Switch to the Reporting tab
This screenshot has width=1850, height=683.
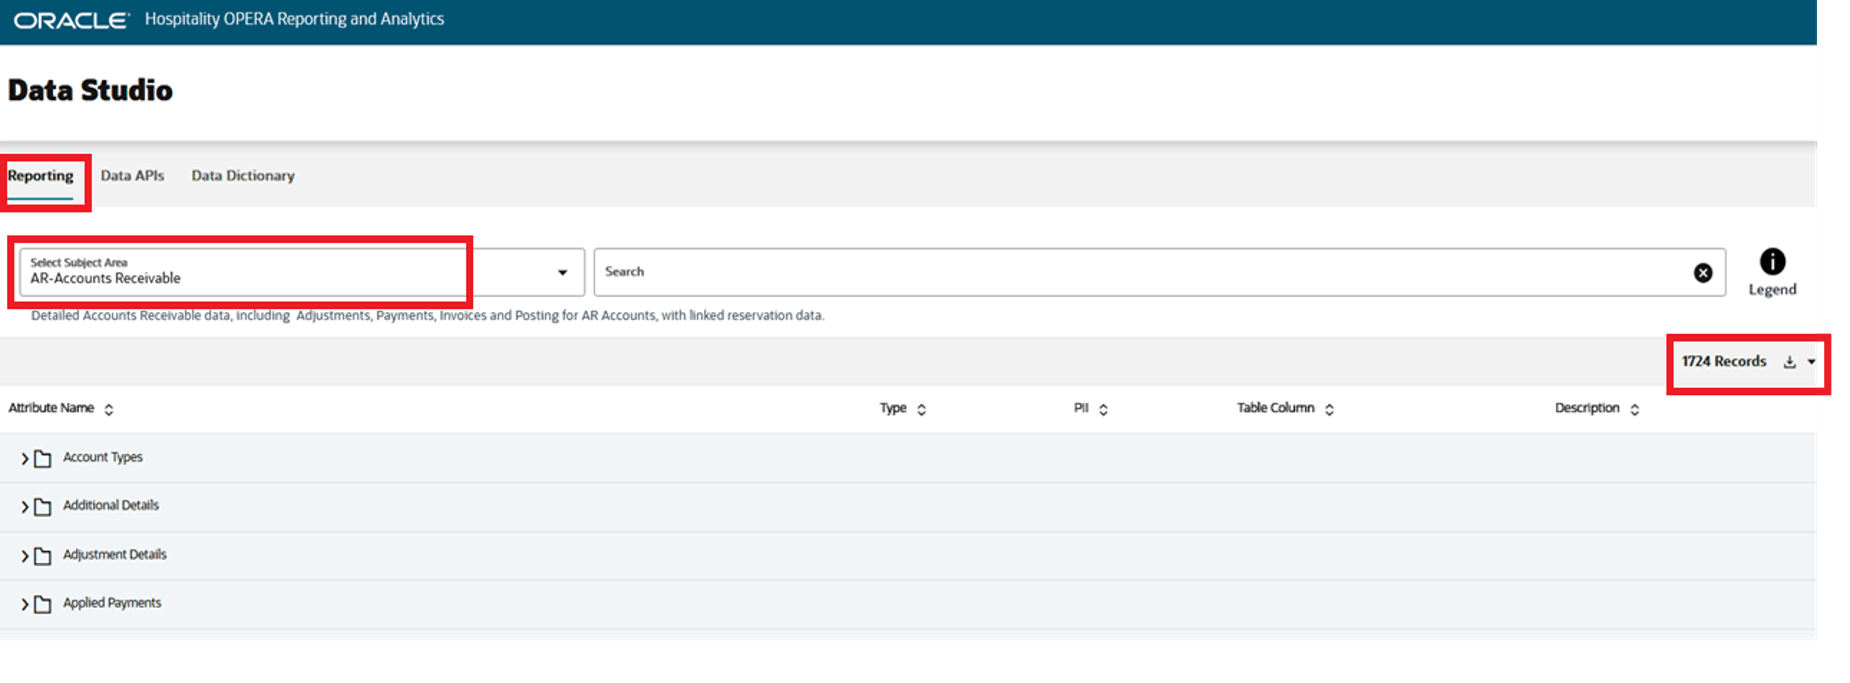41,176
